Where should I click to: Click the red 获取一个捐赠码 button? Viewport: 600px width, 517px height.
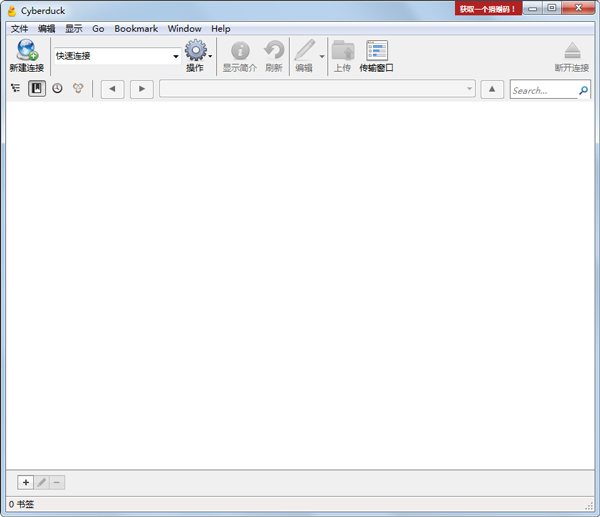point(488,9)
